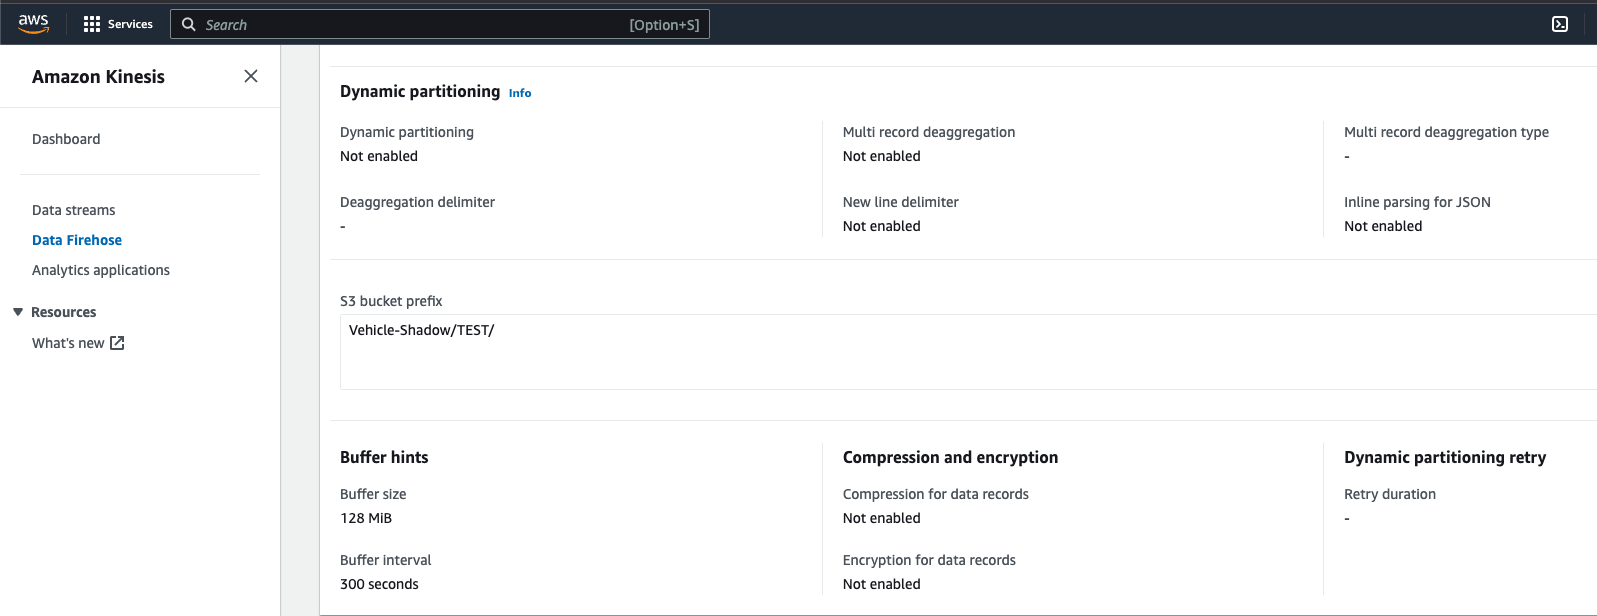Click the Multi record deaggregation type label
This screenshot has height=616, width=1597.
[x=1446, y=132]
